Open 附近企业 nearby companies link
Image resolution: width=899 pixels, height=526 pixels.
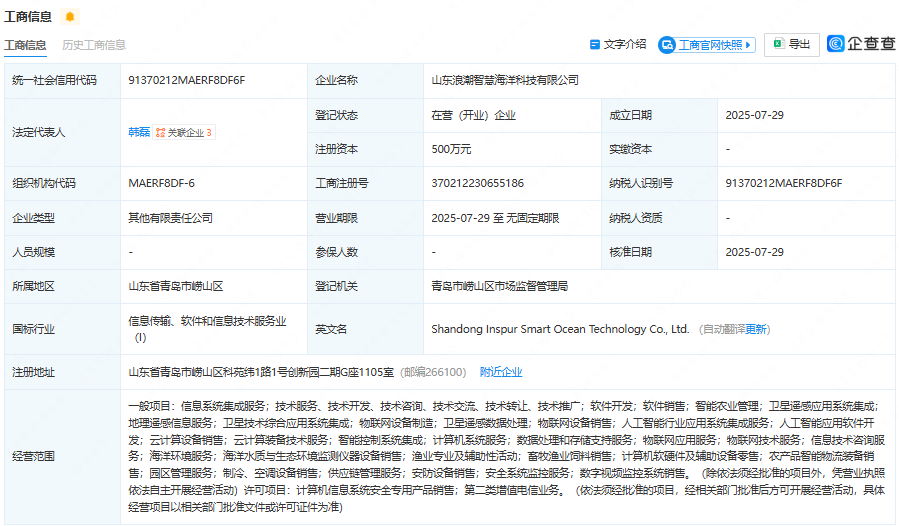point(501,372)
